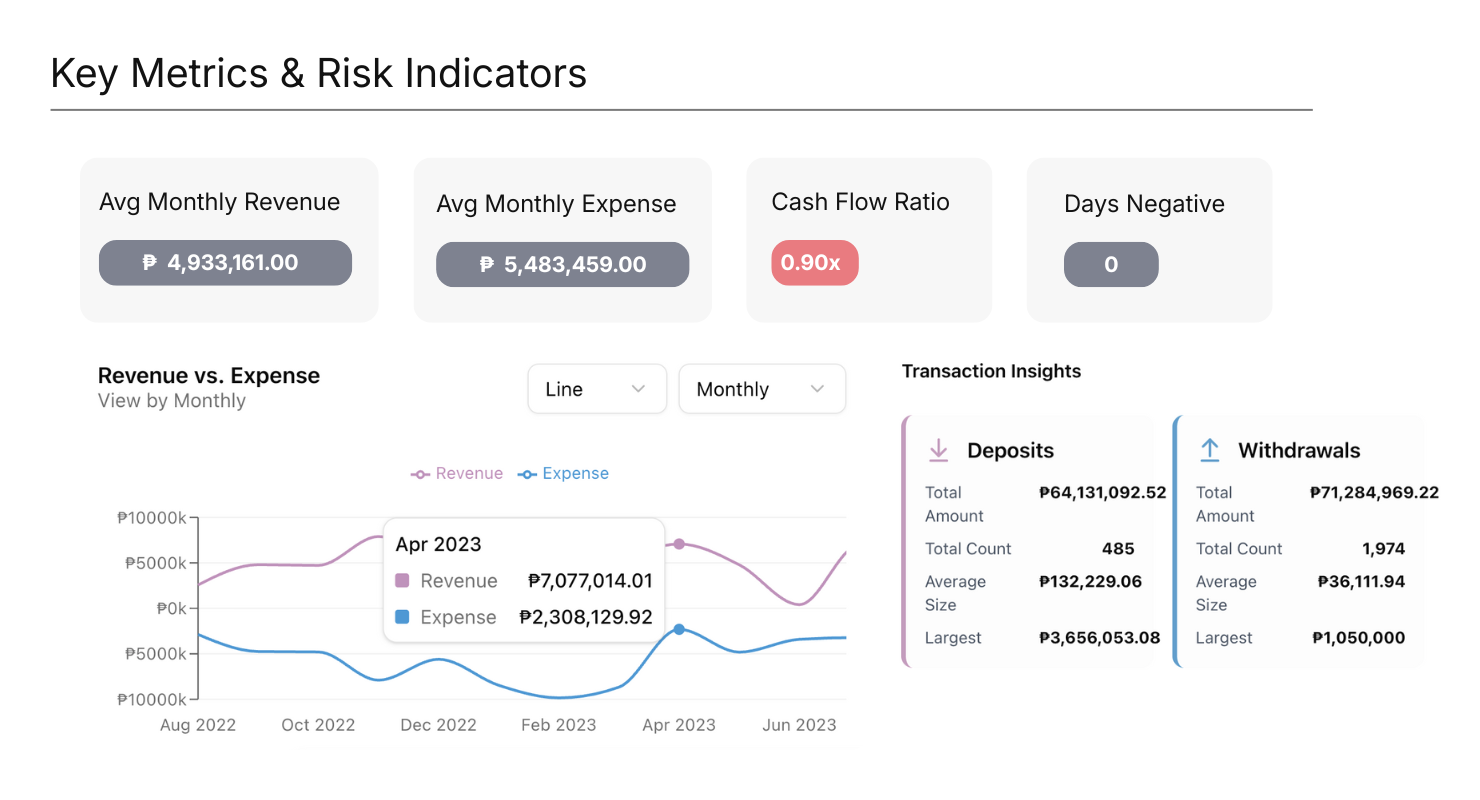Click the View by Monthly subtitle
1480x800 pixels.
172,401
